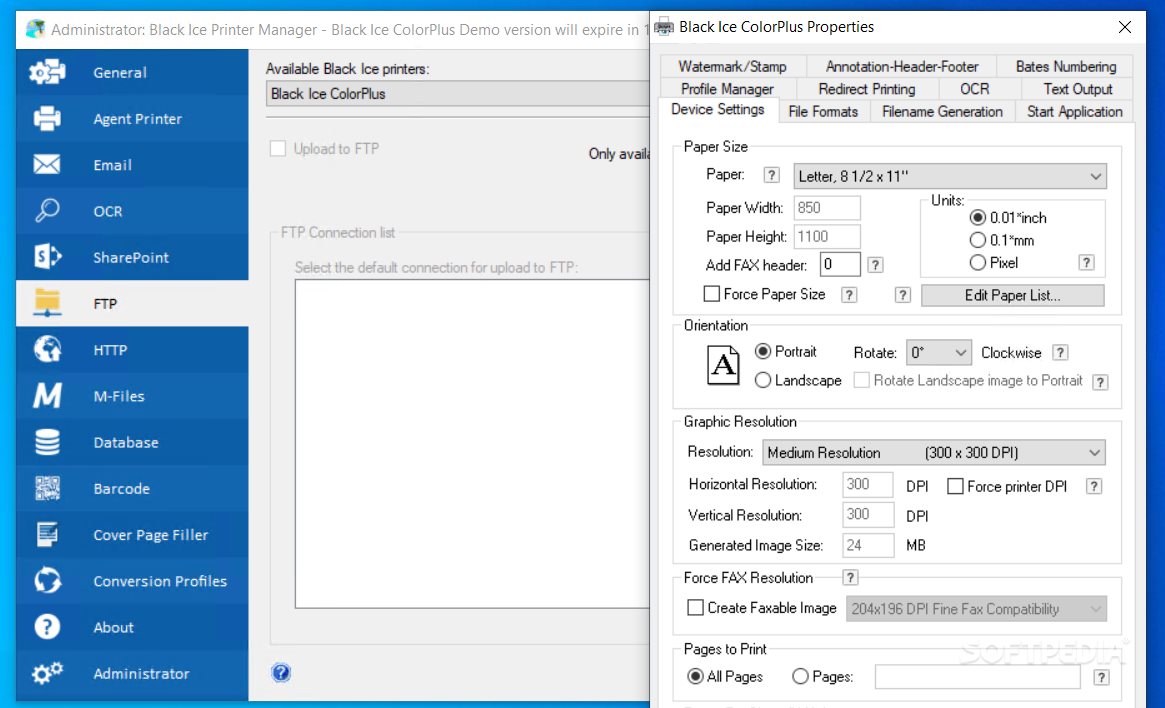
Task: Click help icon next to Force printer DPI
Action: [x=1094, y=486]
